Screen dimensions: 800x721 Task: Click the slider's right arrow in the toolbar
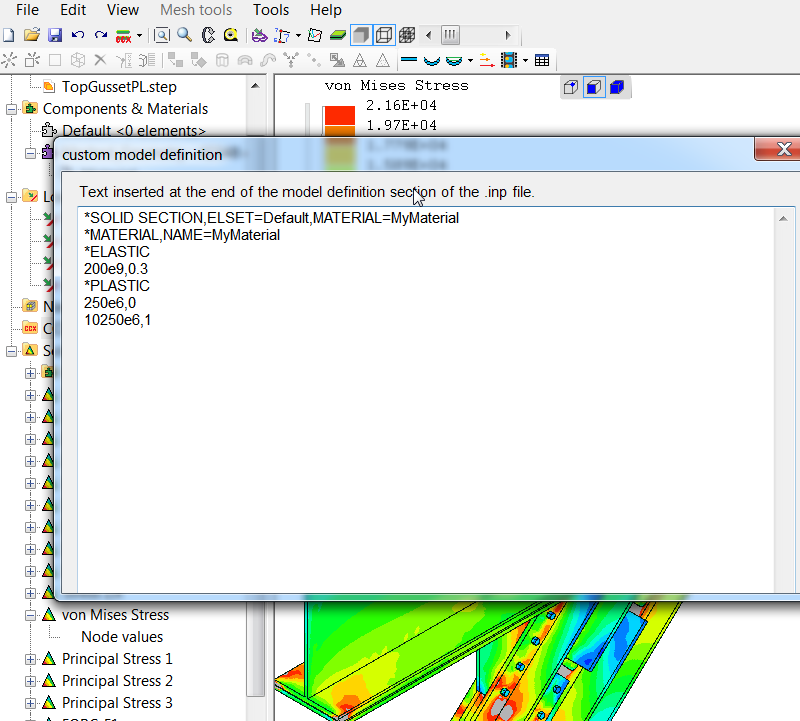click(x=508, y=35)
